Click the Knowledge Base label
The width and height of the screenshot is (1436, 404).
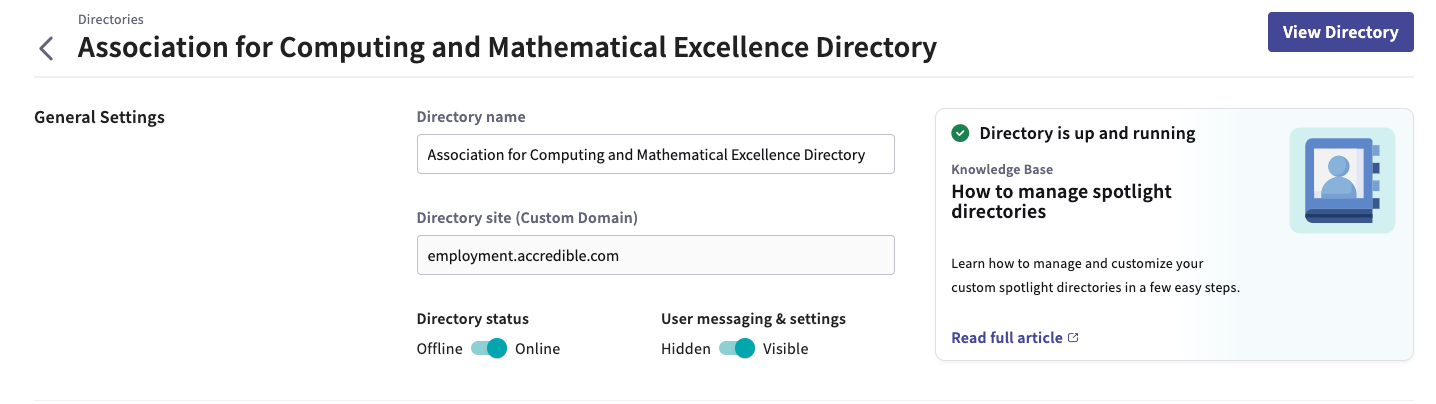point(1001,170)
